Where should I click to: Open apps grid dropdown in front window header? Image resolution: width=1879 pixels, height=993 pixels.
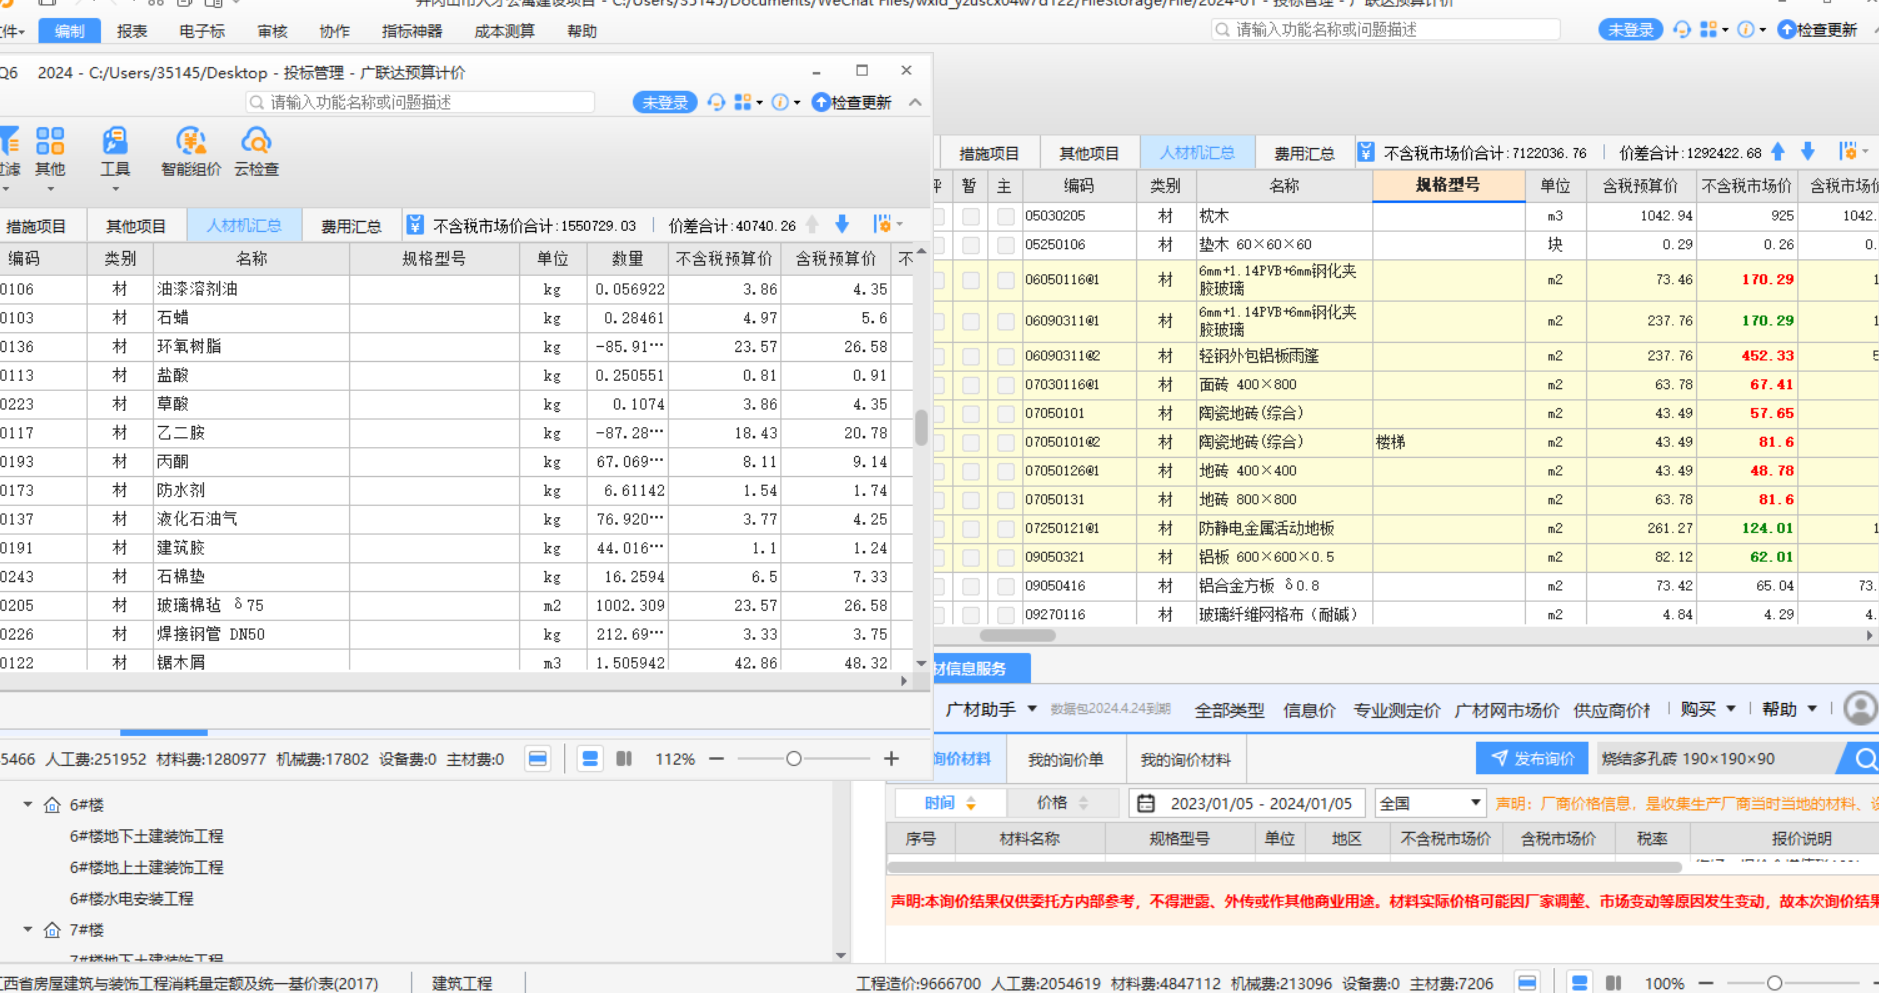click(748, 102)
